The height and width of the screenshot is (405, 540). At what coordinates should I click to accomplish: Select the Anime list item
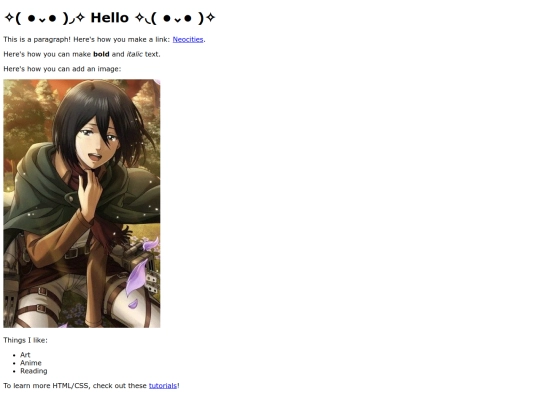(x=31, y=363)
